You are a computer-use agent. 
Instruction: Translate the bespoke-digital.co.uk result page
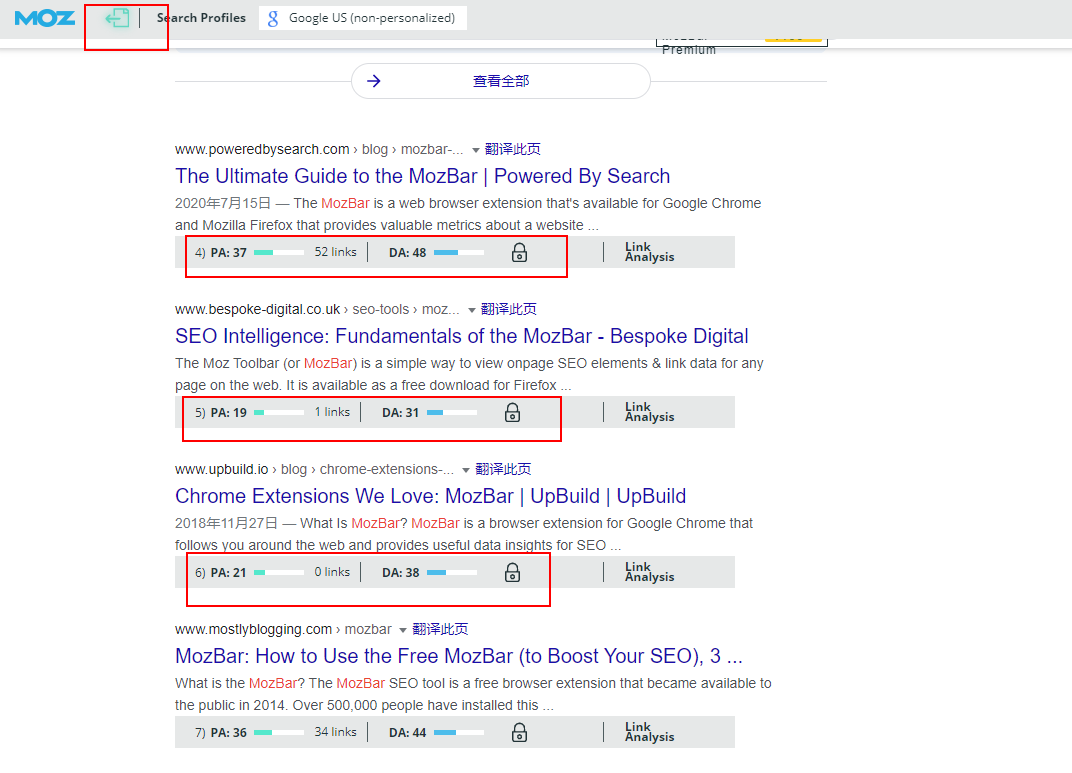tap(509, 309)
